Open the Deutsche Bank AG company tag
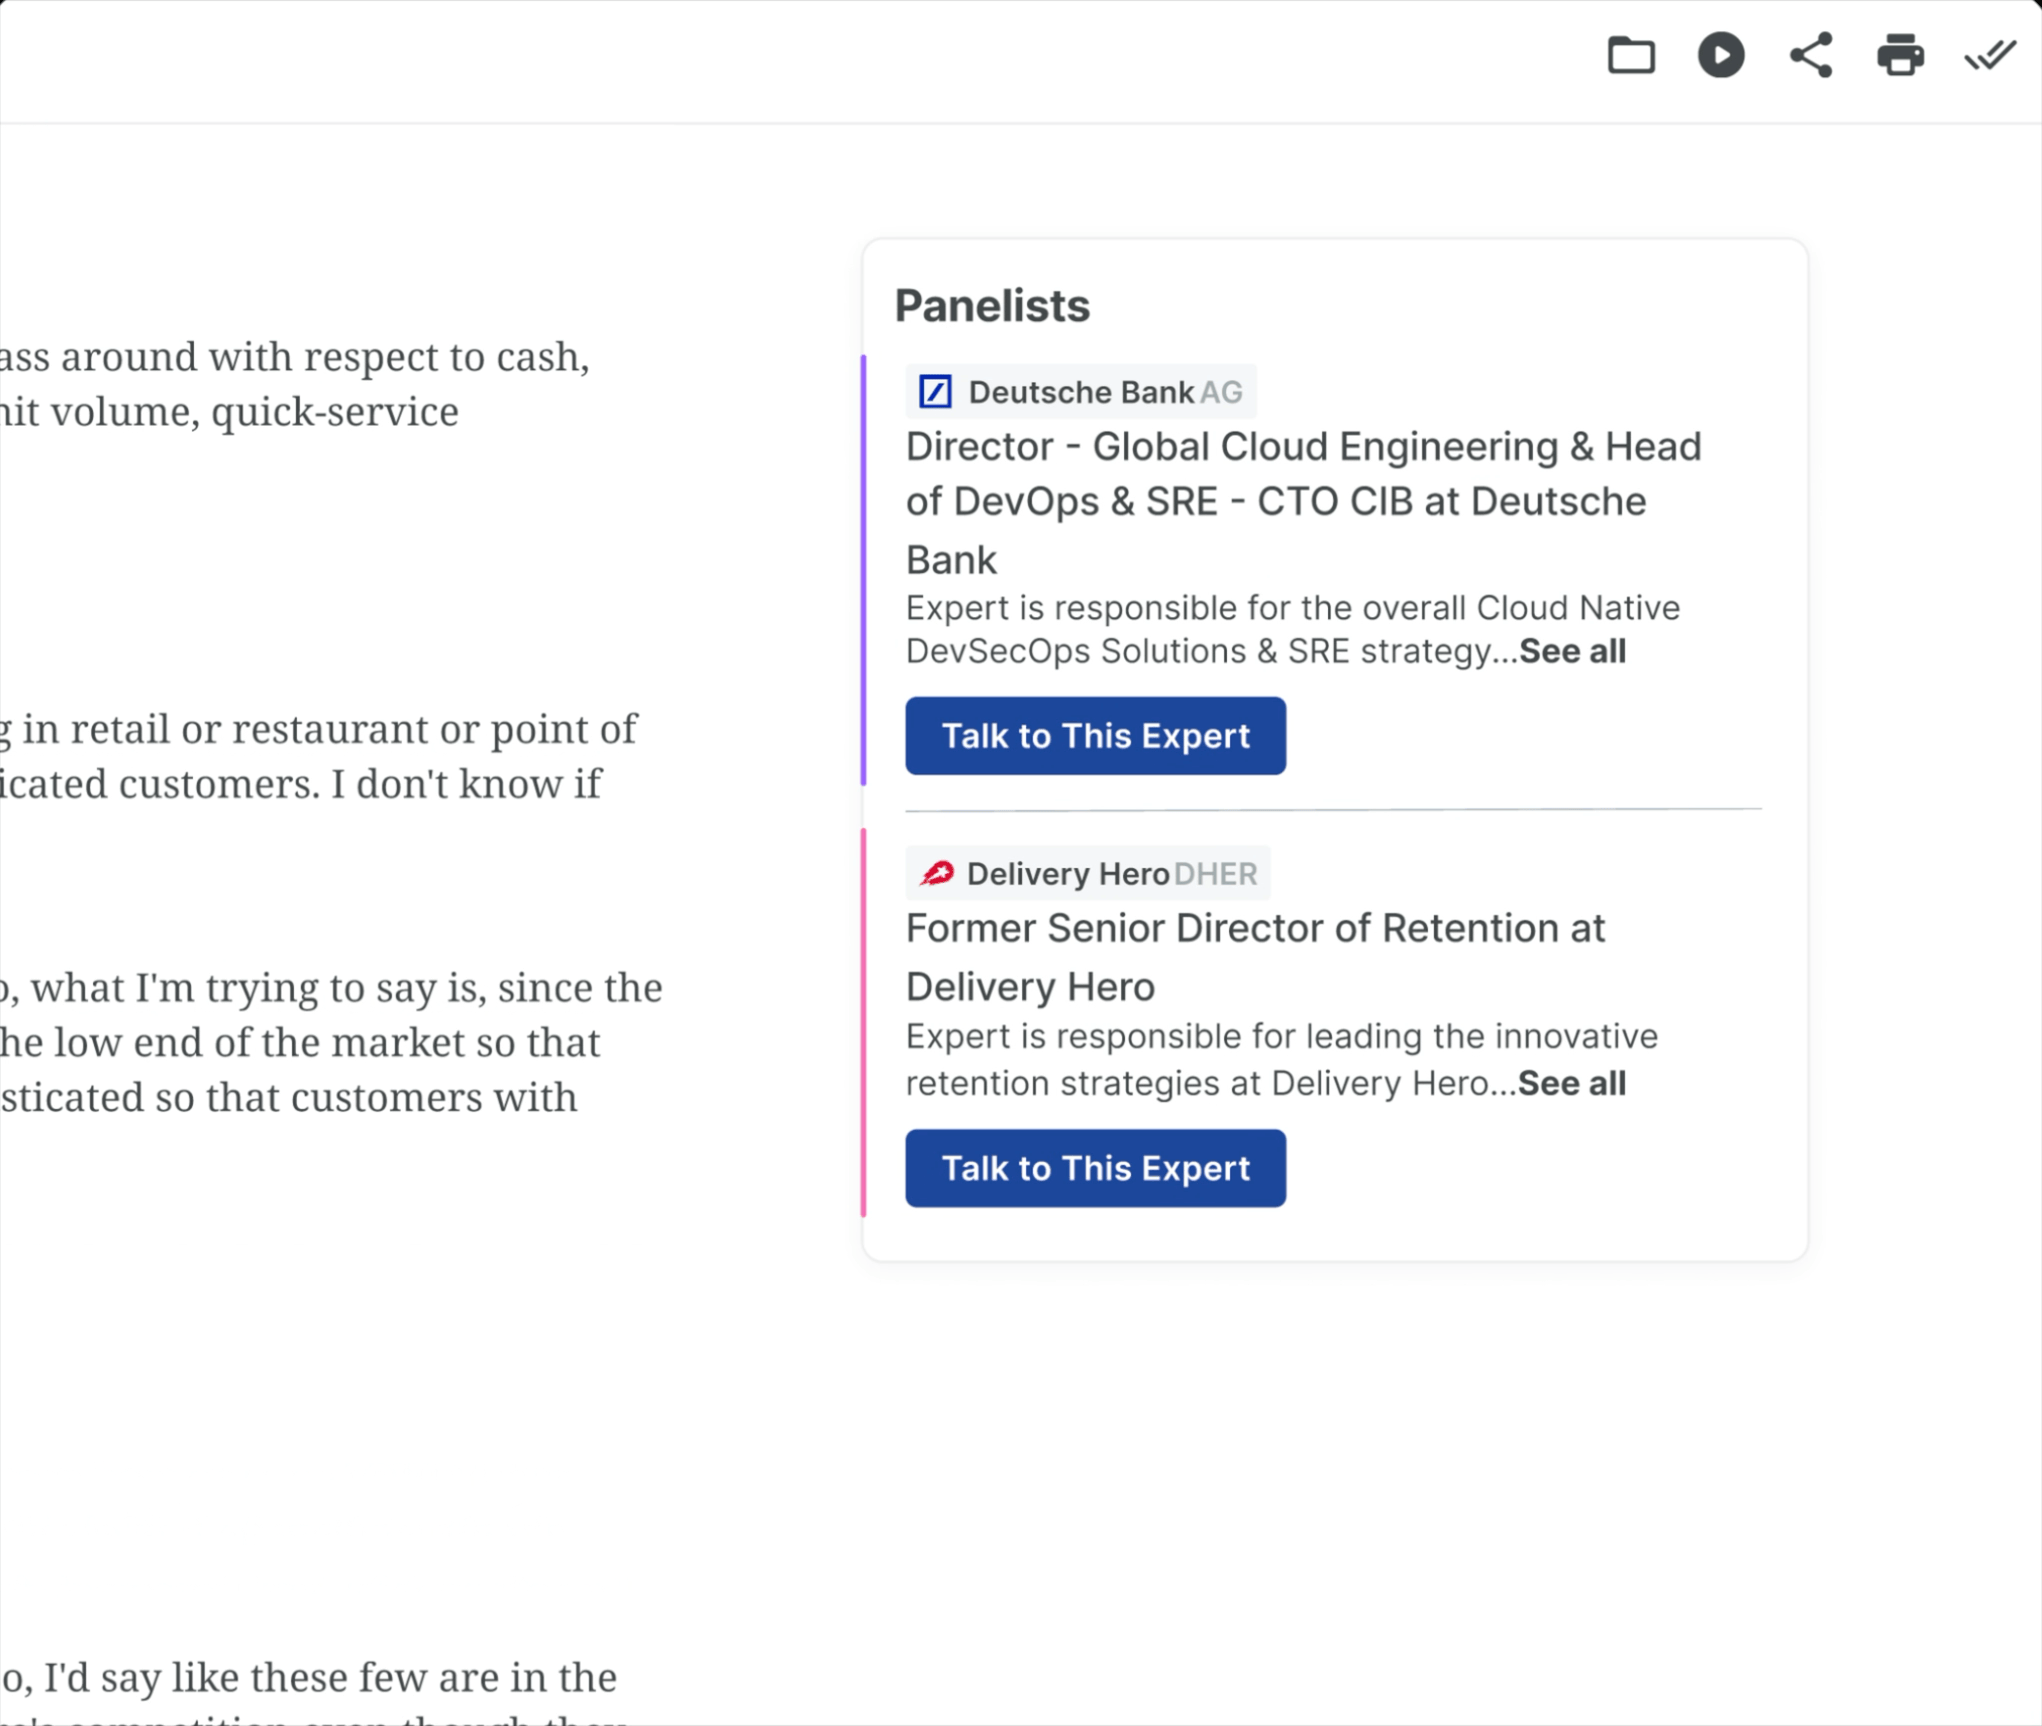Viewport: 2042px width, 1726px height. pyautogui.click(x=1081, y=392)
